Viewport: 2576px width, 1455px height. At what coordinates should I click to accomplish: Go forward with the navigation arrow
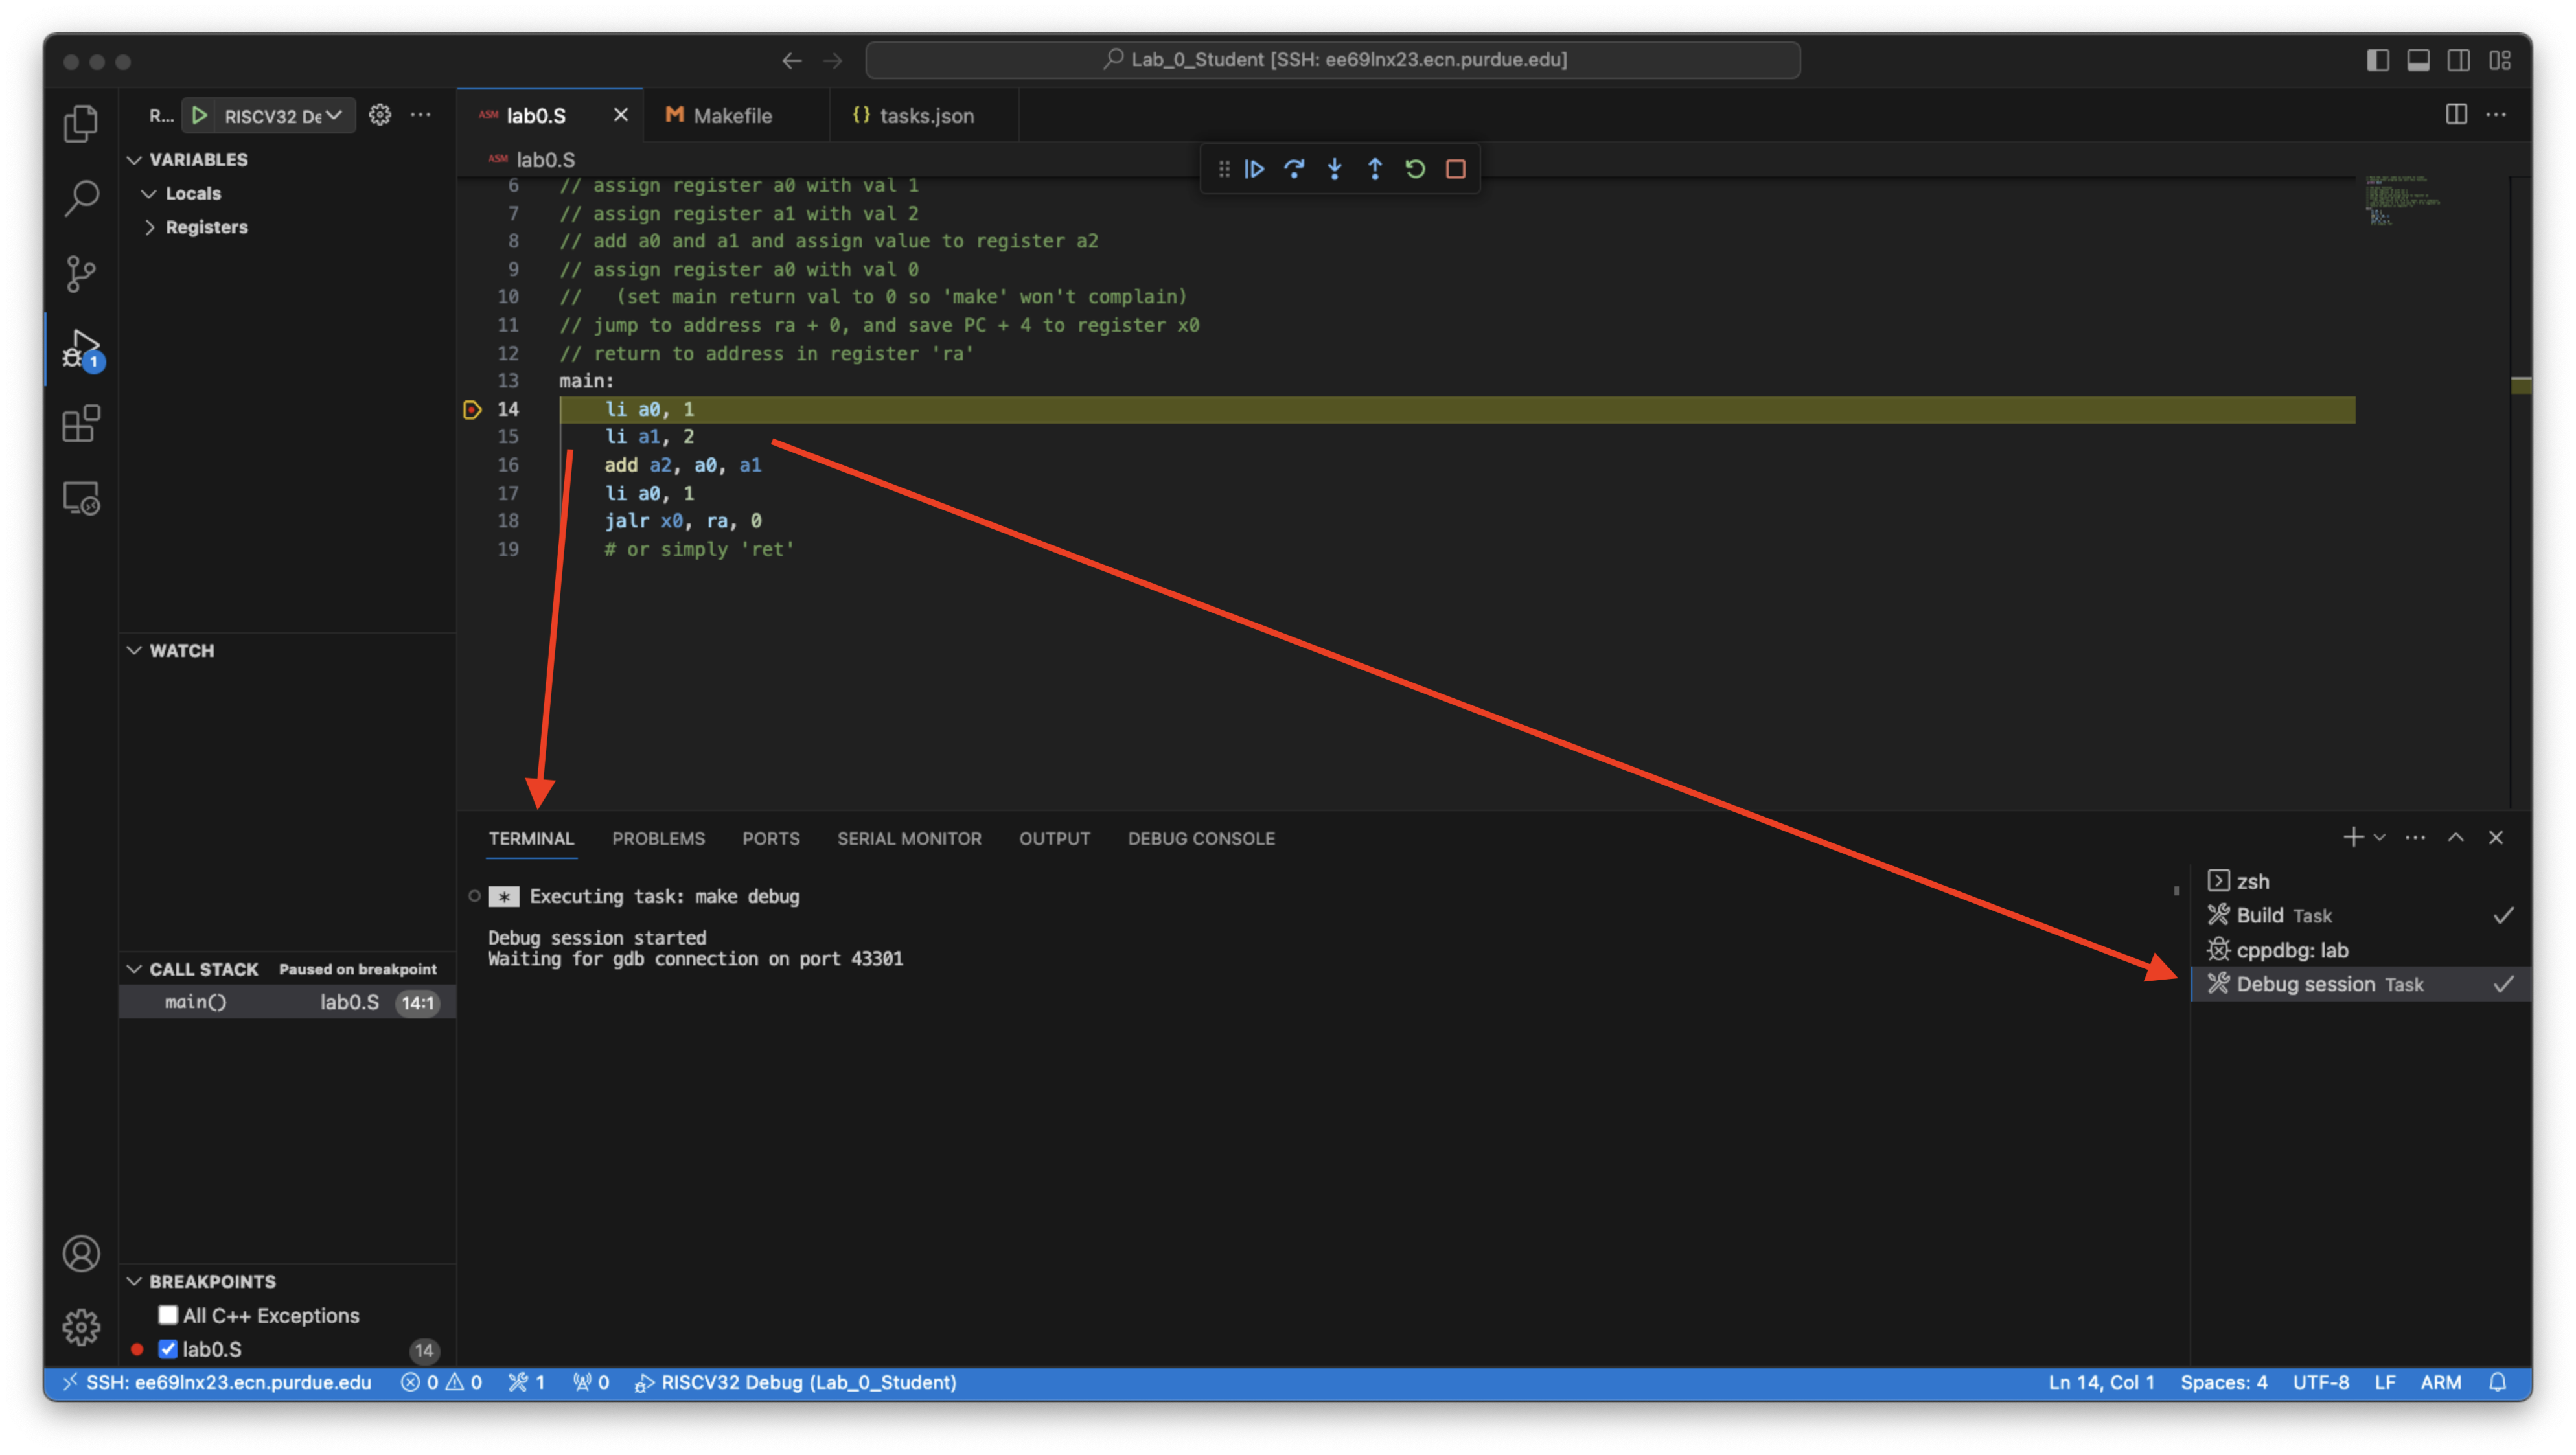832,61
